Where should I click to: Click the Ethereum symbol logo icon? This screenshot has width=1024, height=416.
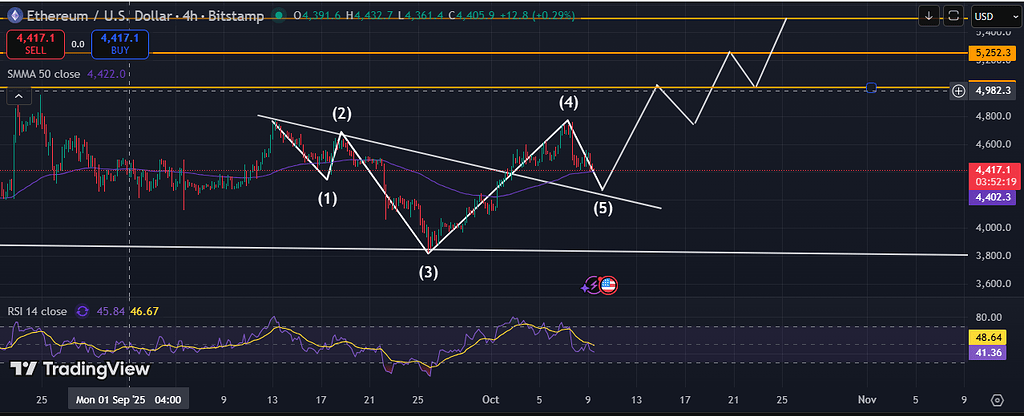tap(13, 17)
